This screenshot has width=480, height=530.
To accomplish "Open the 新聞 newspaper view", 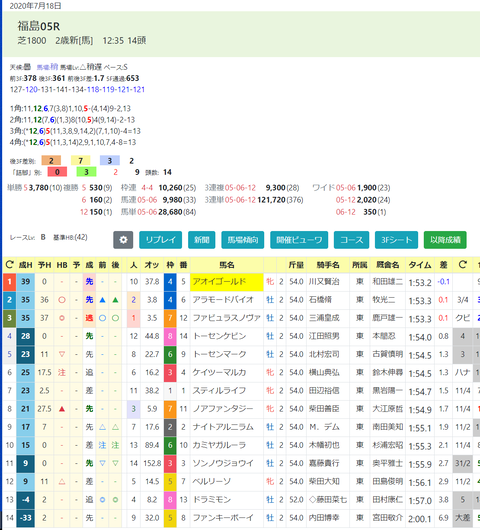I will 201,240.
